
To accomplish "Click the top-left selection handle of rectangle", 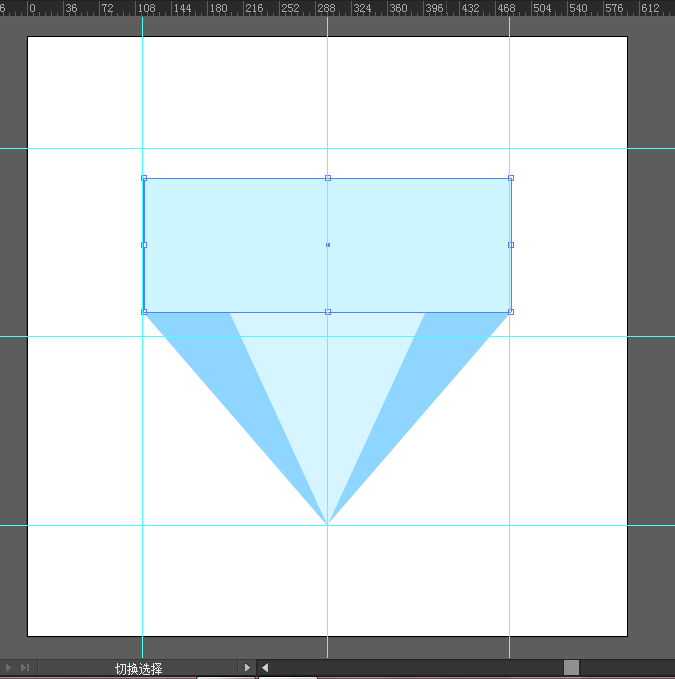I will point(144,178).
